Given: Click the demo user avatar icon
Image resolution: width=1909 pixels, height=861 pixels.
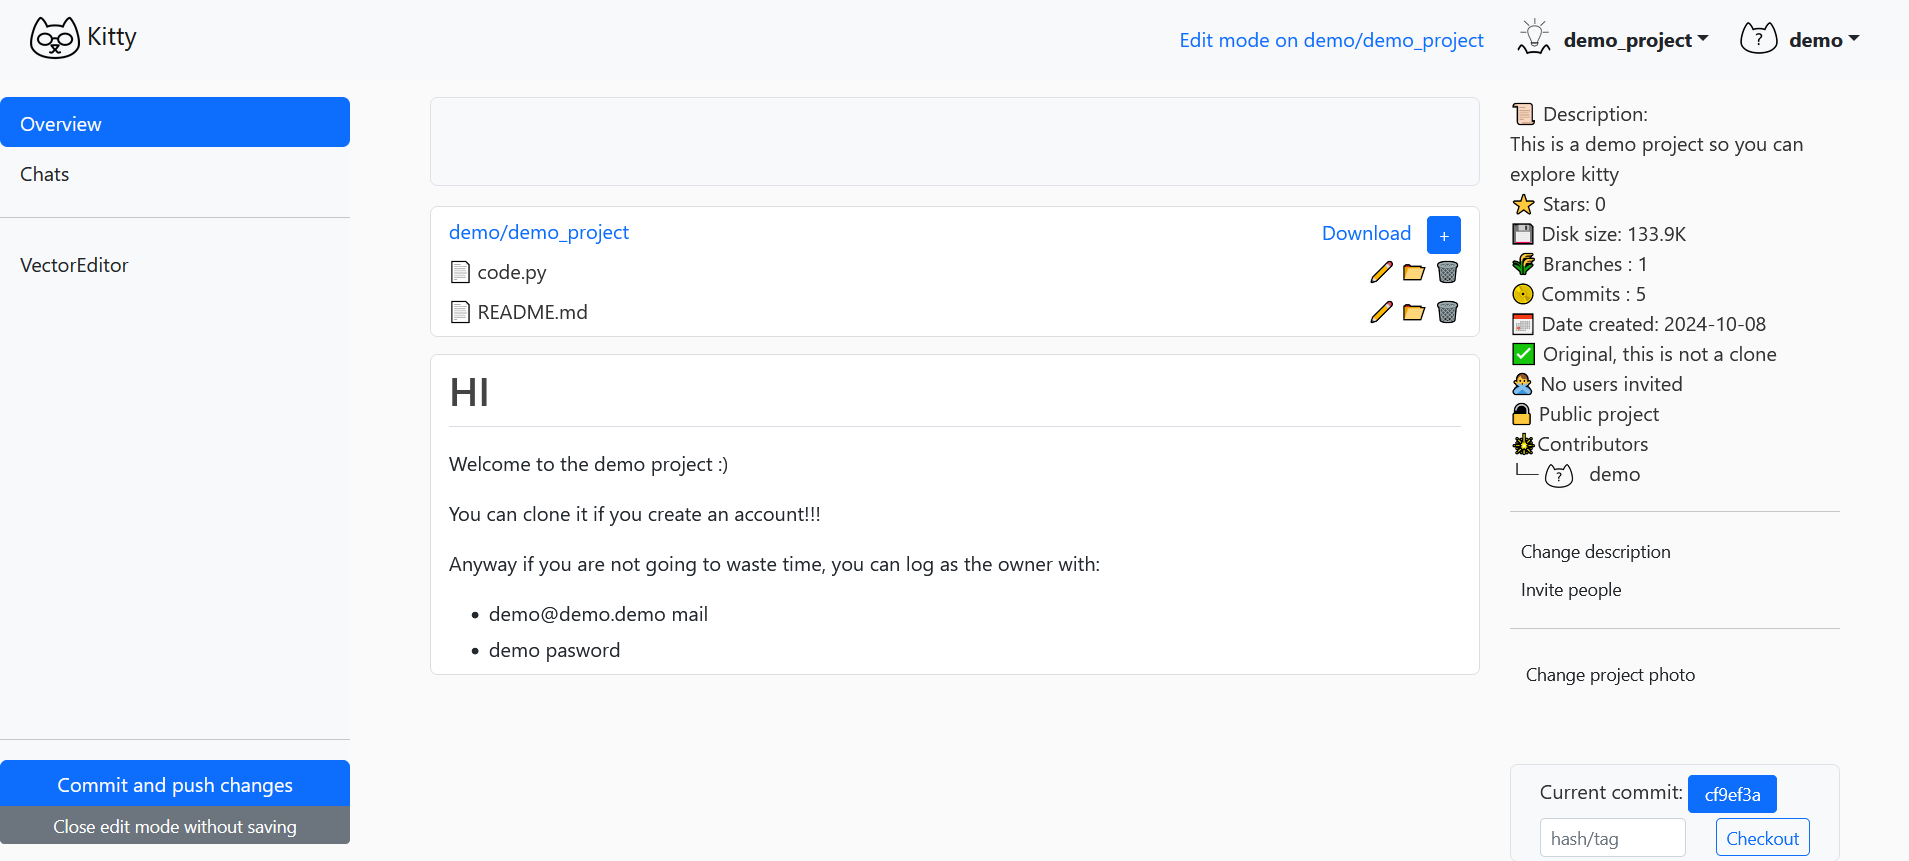Looking at the screenshot, I should click(1760, 38).
